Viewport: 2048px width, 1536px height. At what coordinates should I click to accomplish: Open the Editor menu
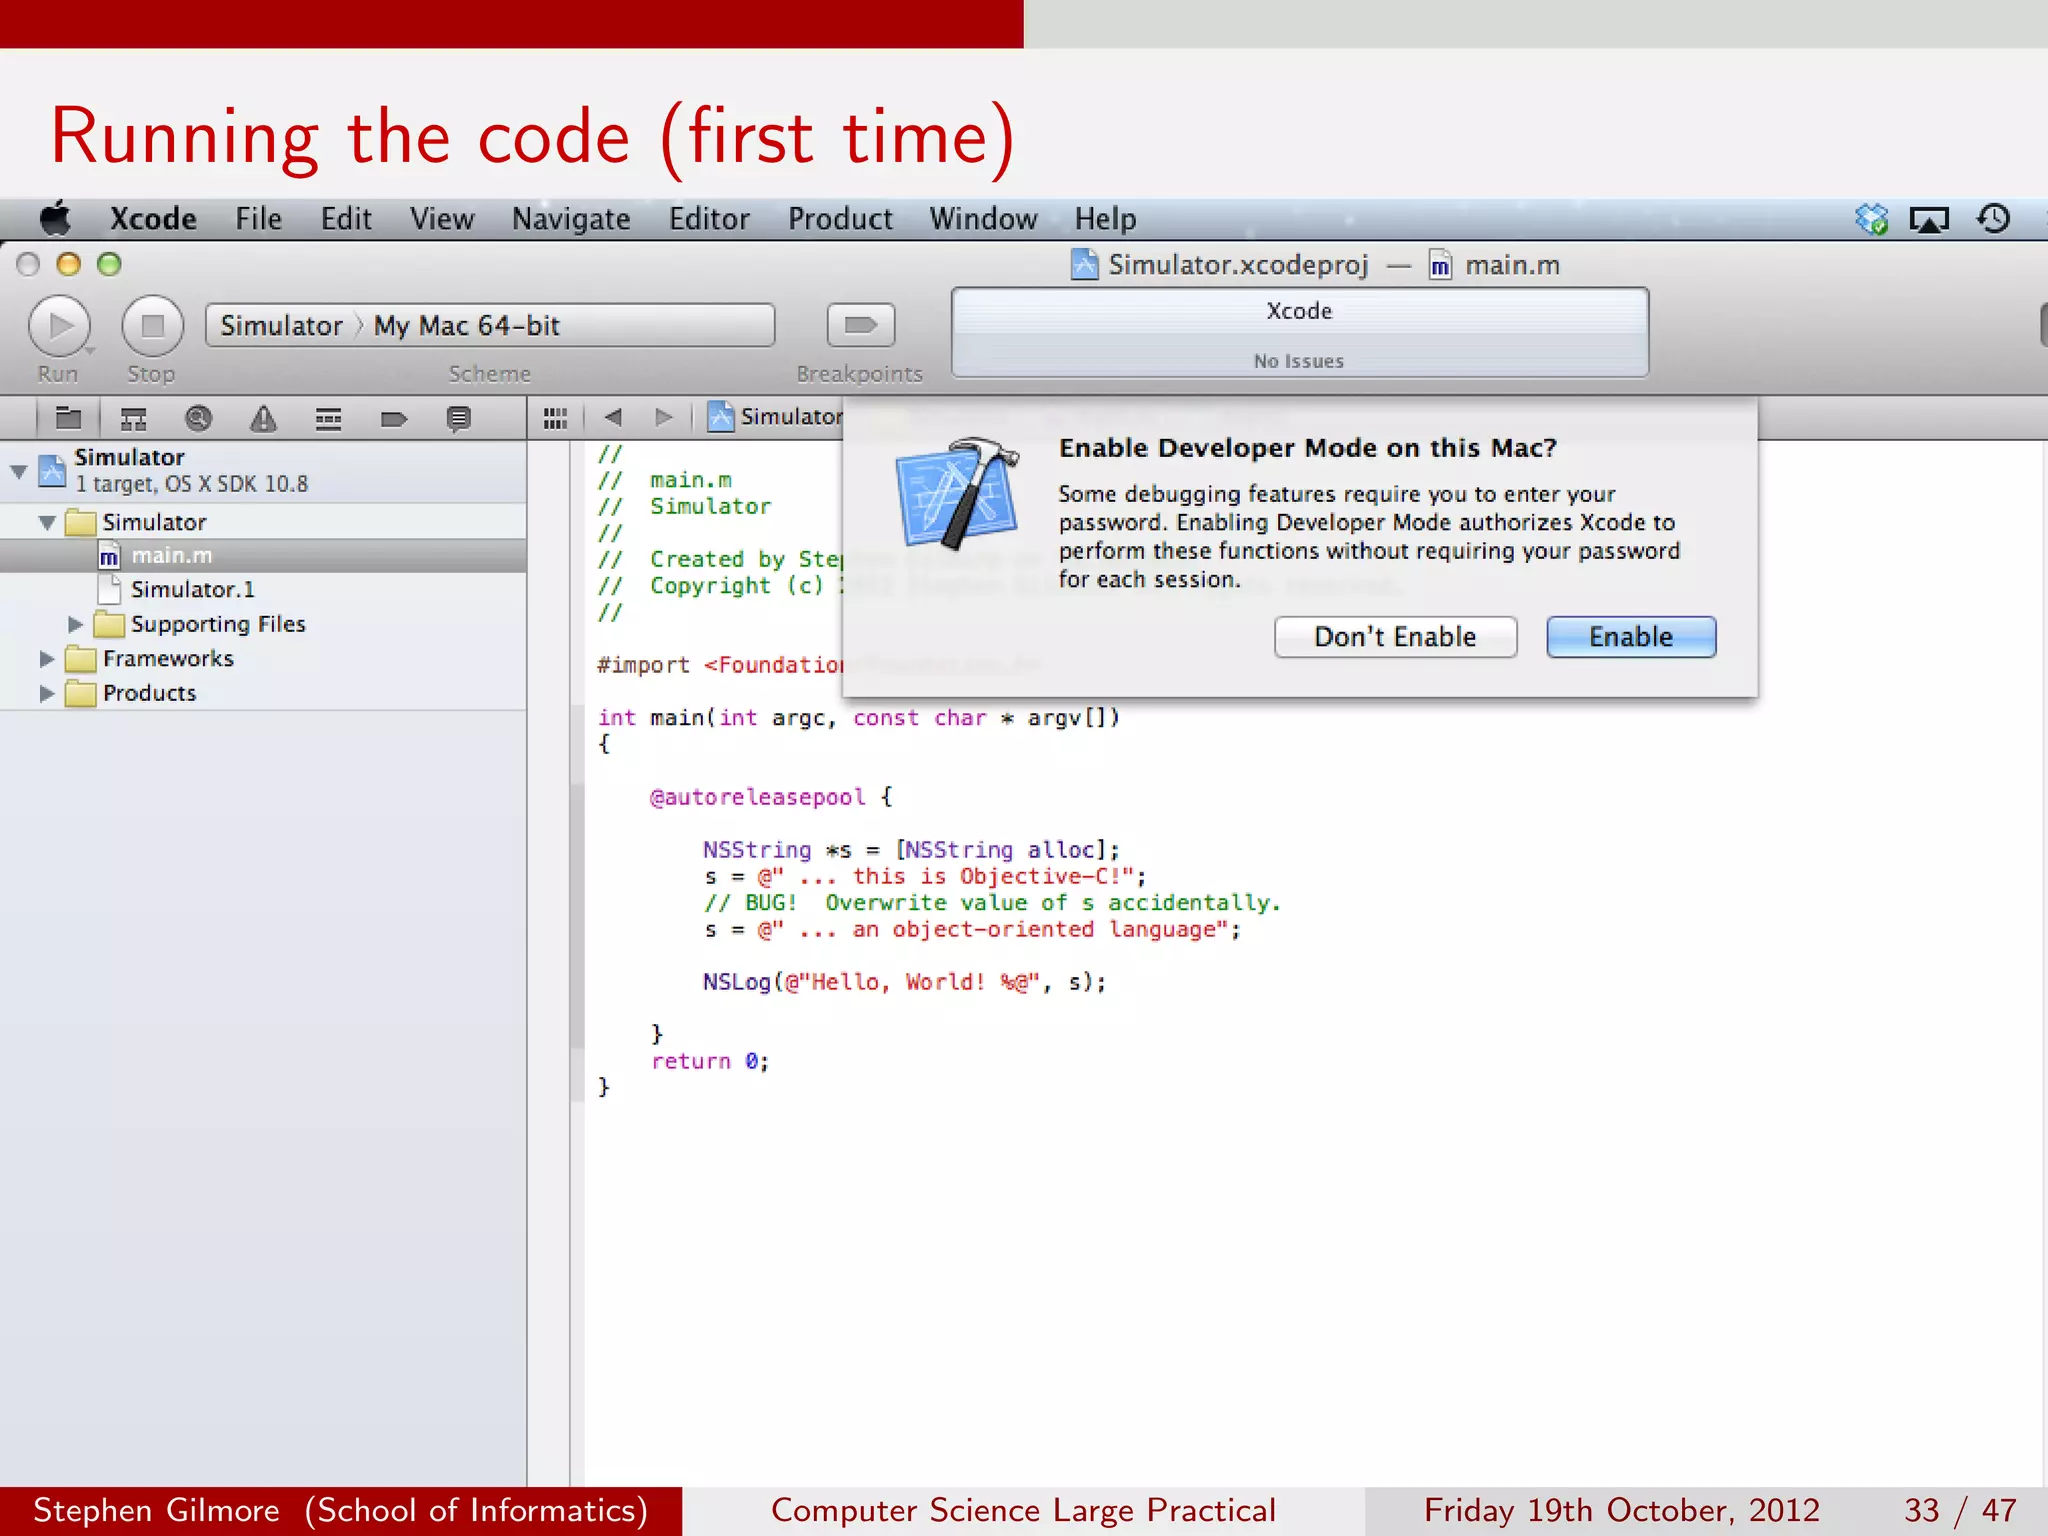(709, 219)
